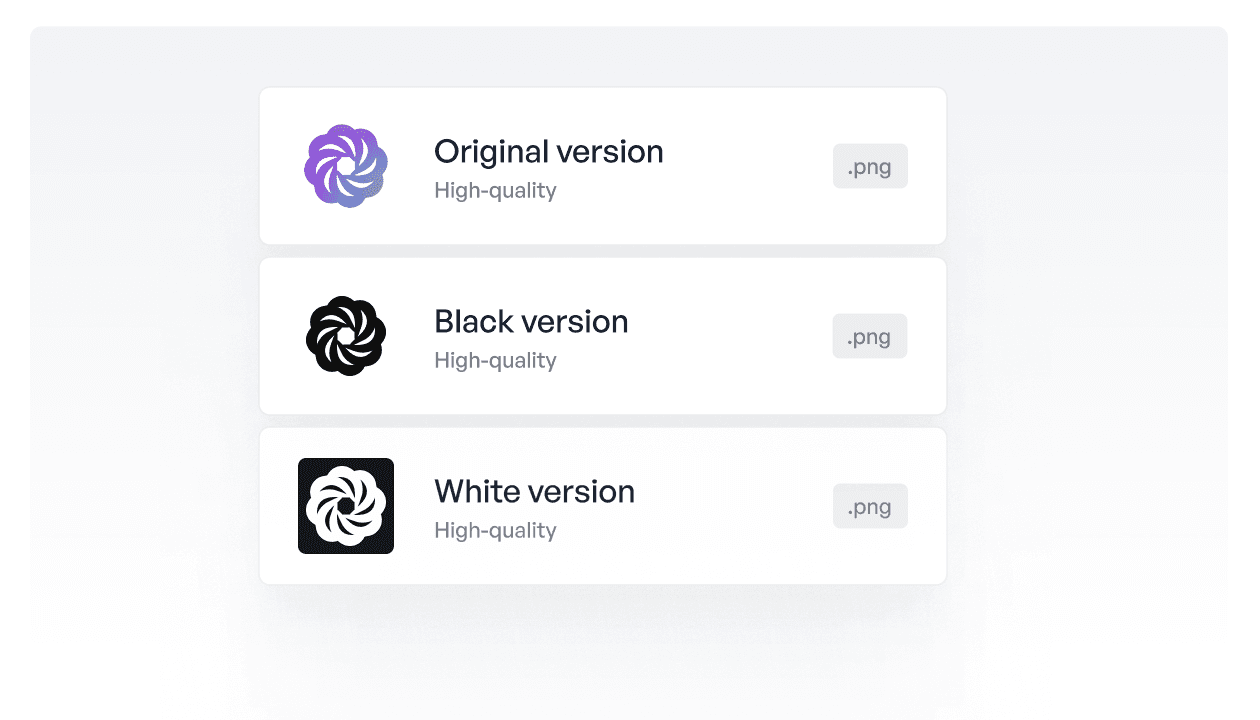1260x720 pixels.
Task: Click "High-quality" under Original version
Action: pos(495,191)
